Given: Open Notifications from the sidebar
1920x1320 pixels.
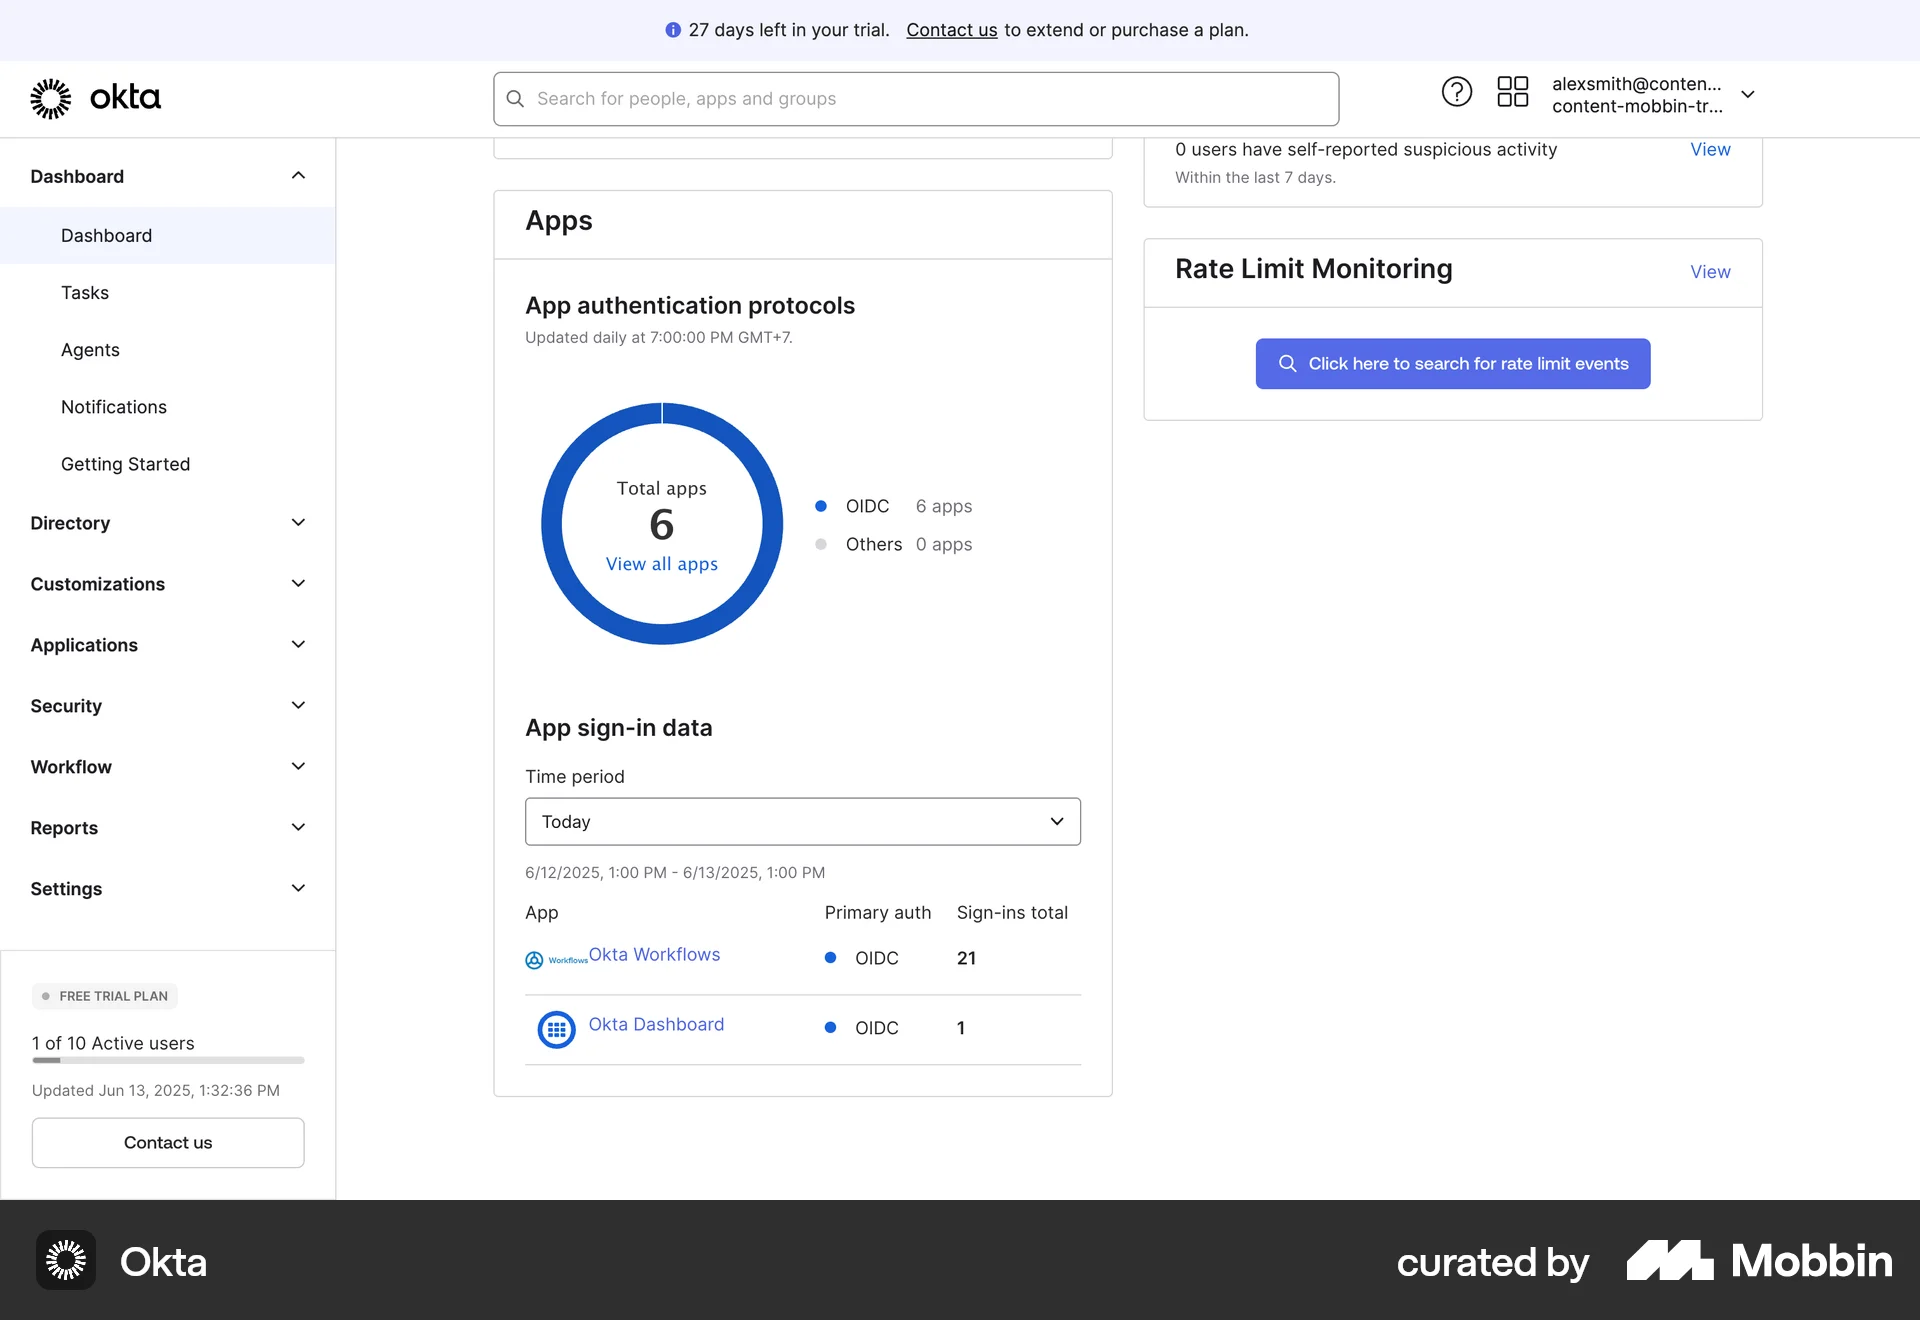Looking at the screenshot, I should tap(113, 407).
